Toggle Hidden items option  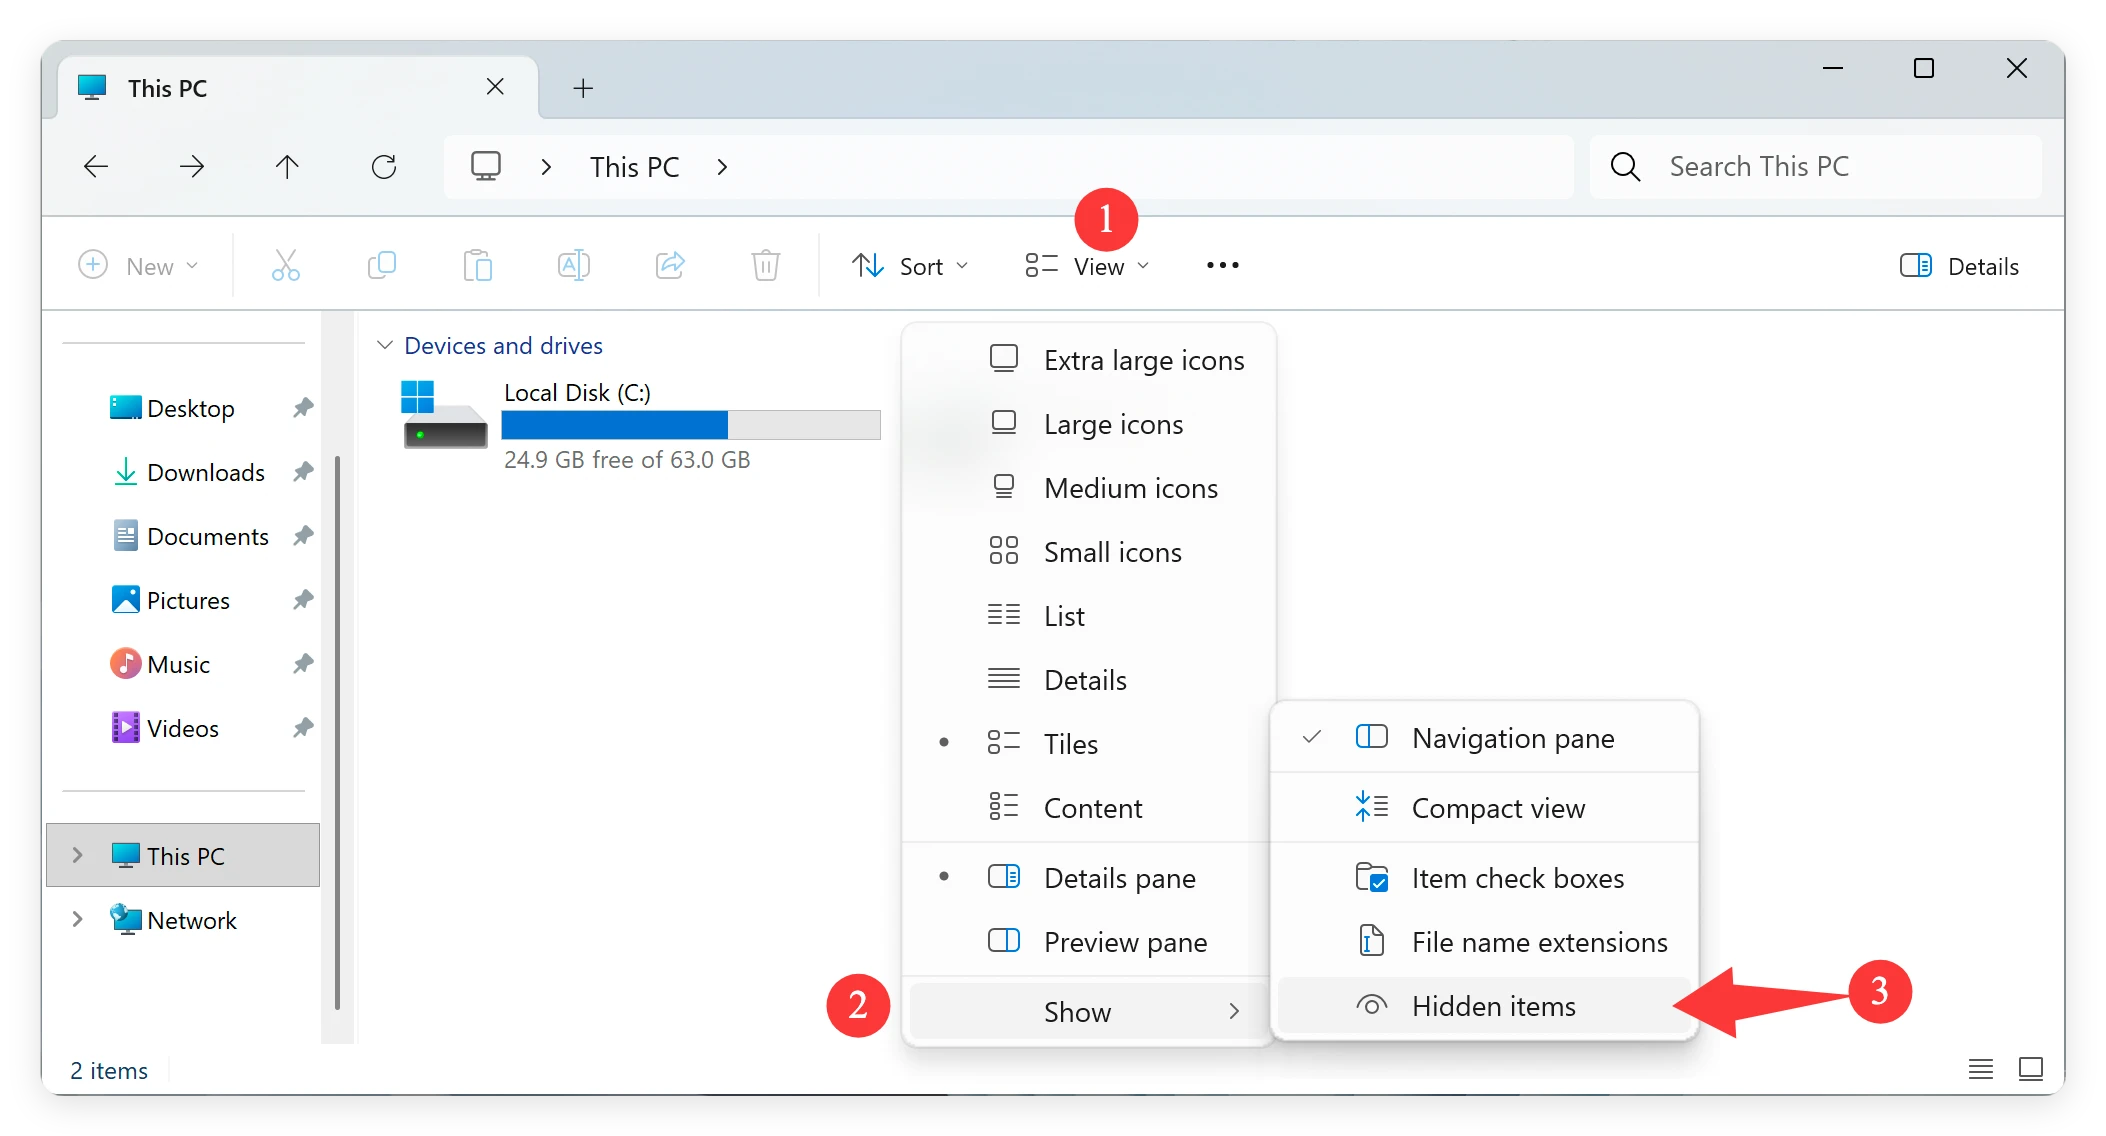1484,1006
